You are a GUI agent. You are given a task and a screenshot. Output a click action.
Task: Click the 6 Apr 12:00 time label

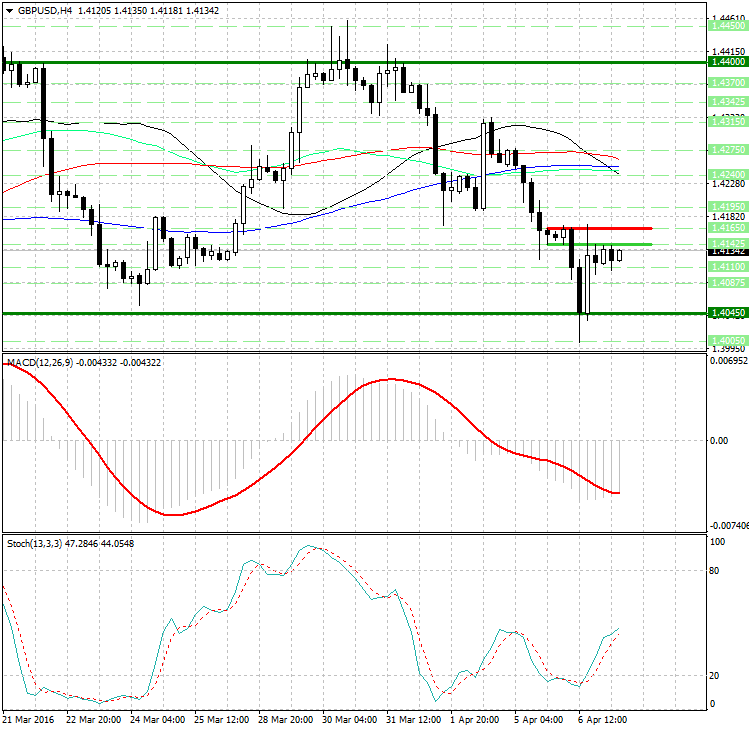(604, 719)
